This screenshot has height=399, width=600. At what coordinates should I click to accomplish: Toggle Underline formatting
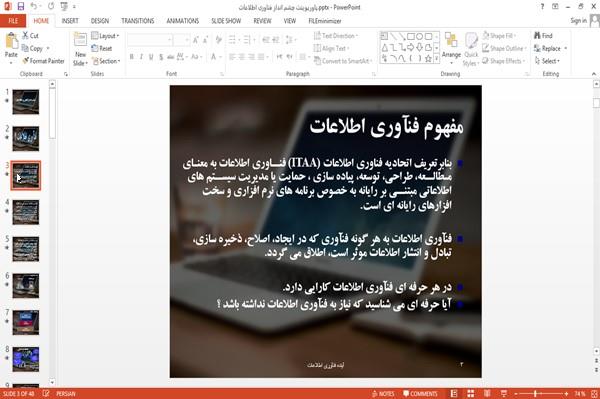[x=151, y=57]
